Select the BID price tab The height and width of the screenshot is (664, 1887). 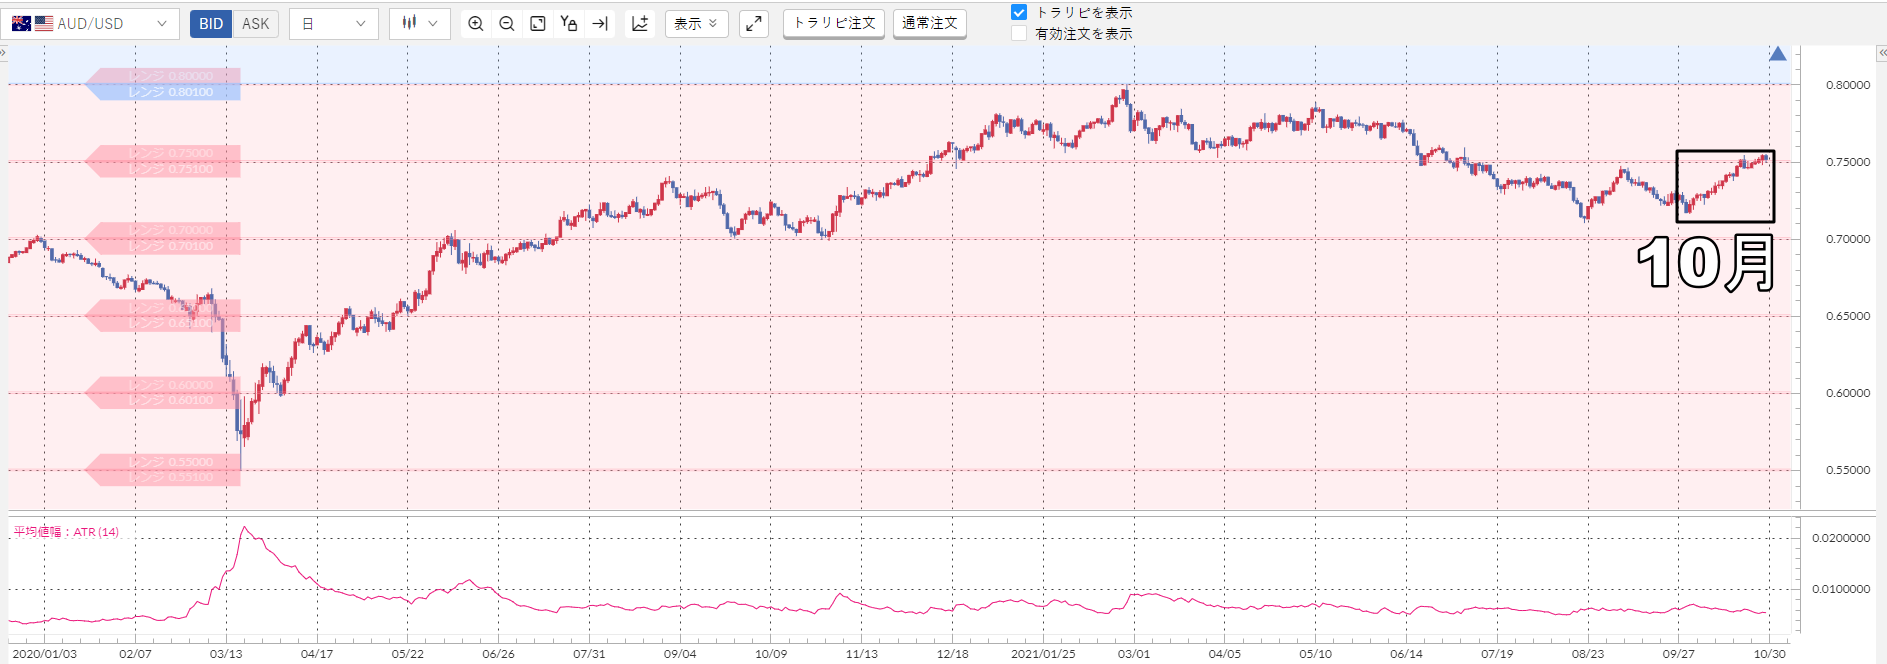211,23
